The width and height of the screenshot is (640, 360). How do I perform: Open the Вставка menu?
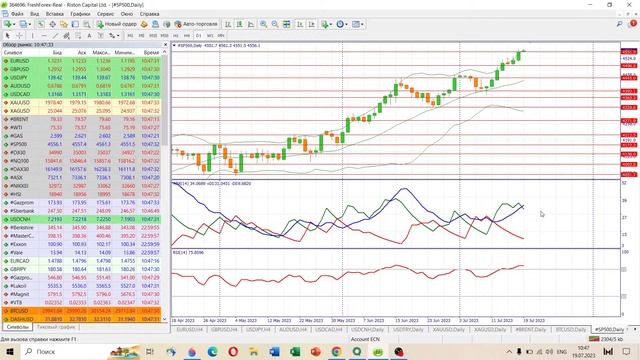54,13
